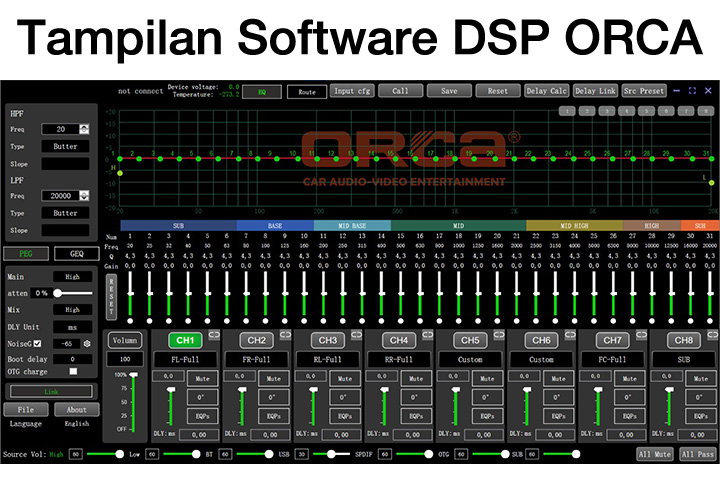Click the LPF Freq stepper arrows

click(x=84, y=196)
